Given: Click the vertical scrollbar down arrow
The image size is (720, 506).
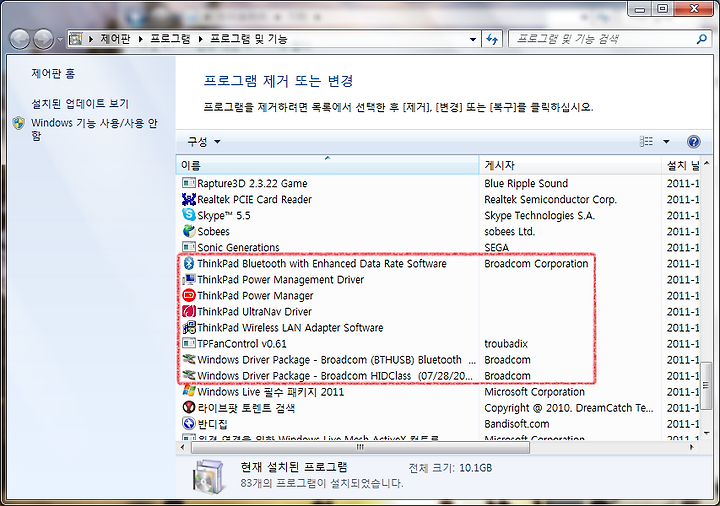Looking at the screenshot, I should (706, 433).
